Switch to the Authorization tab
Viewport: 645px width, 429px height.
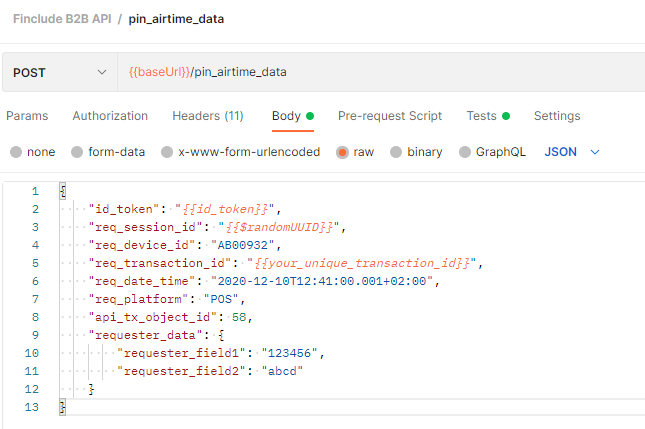tap(110, 116)
